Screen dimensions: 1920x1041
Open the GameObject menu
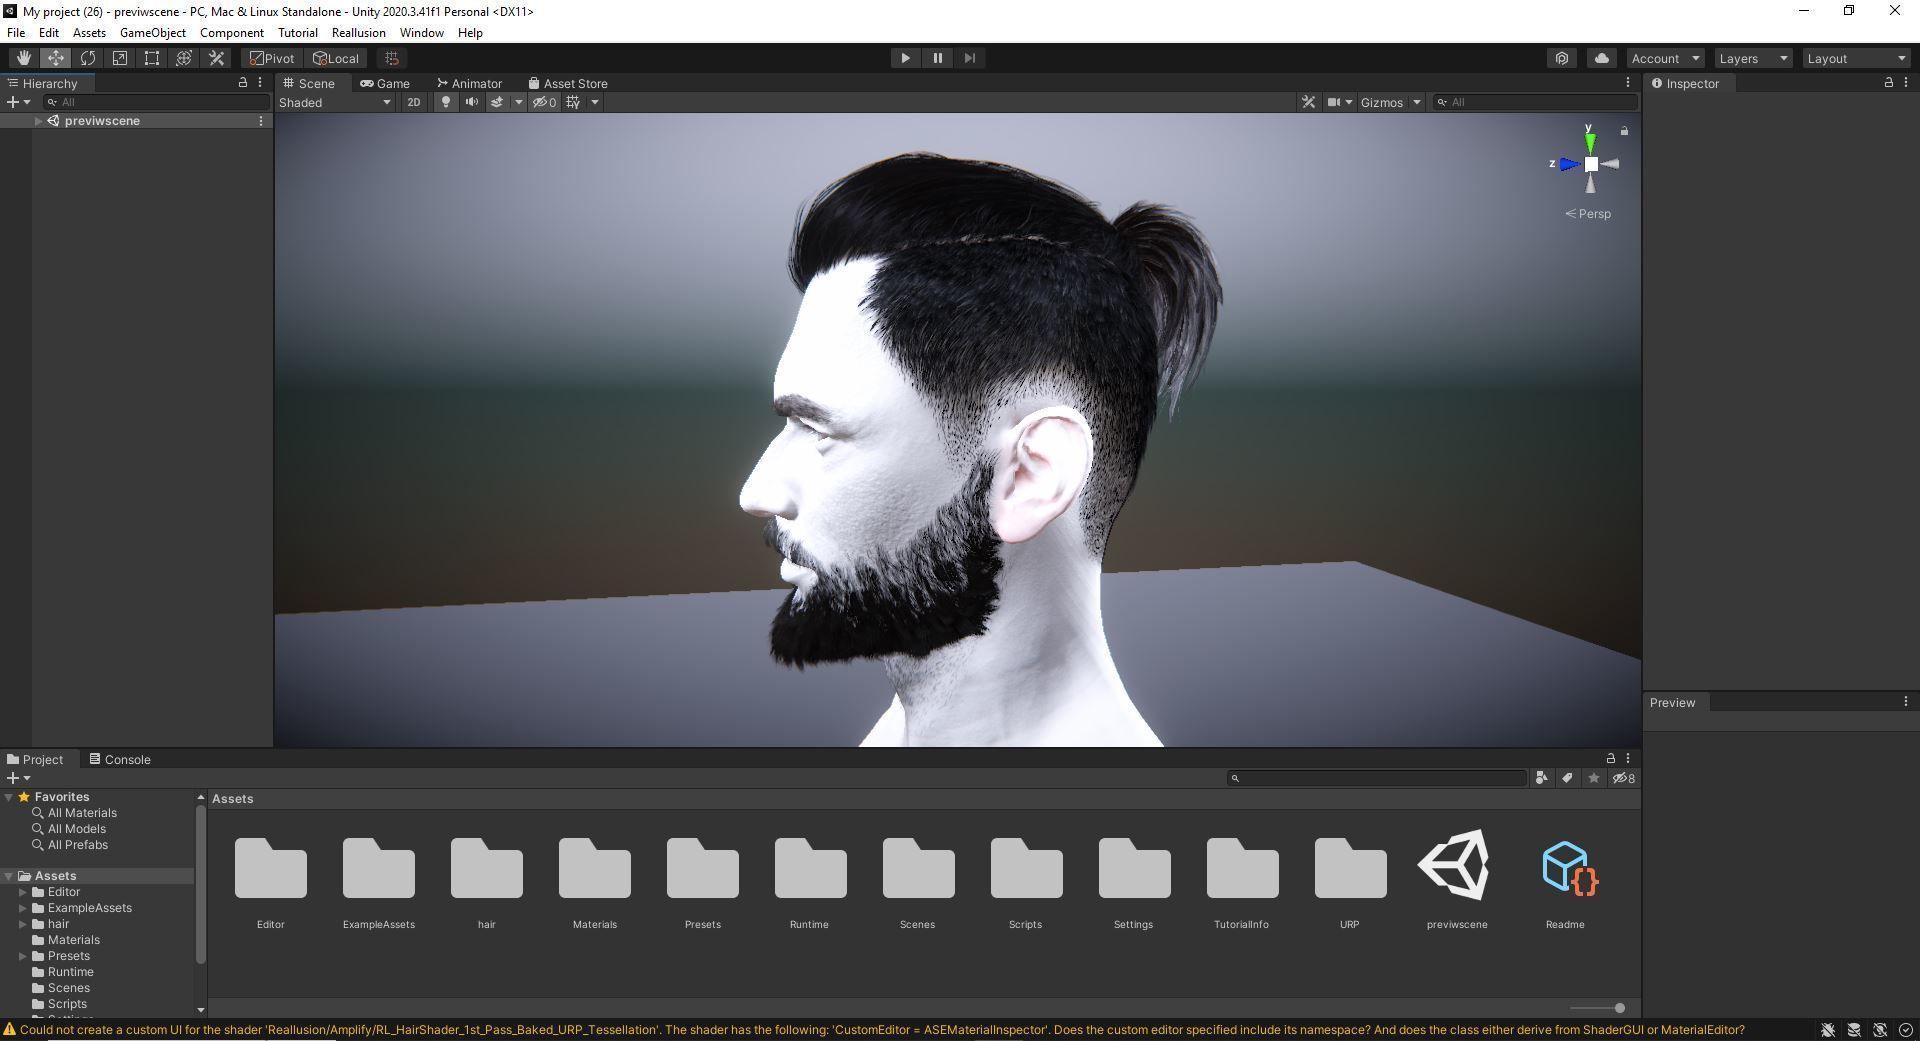click(x=153, y=33)
